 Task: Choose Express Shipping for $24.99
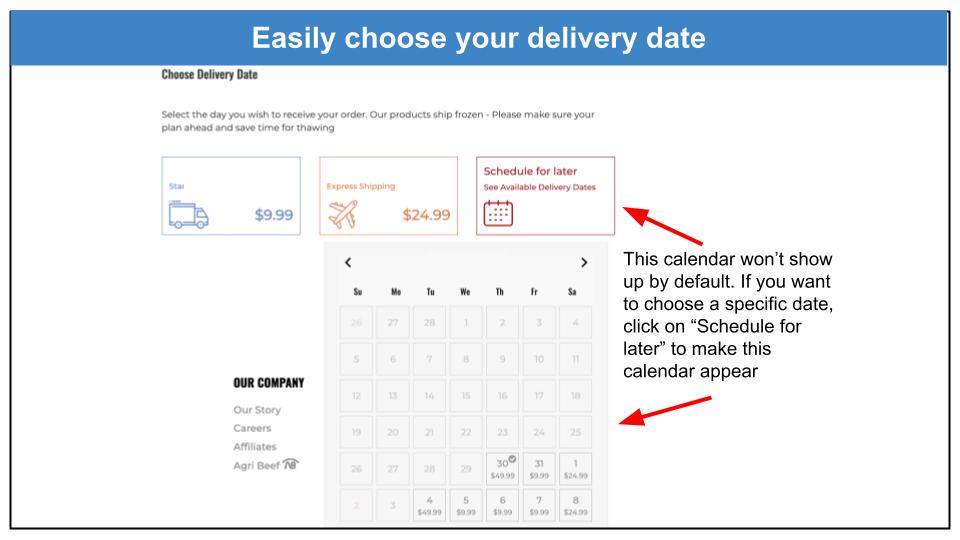coord(388,196)
